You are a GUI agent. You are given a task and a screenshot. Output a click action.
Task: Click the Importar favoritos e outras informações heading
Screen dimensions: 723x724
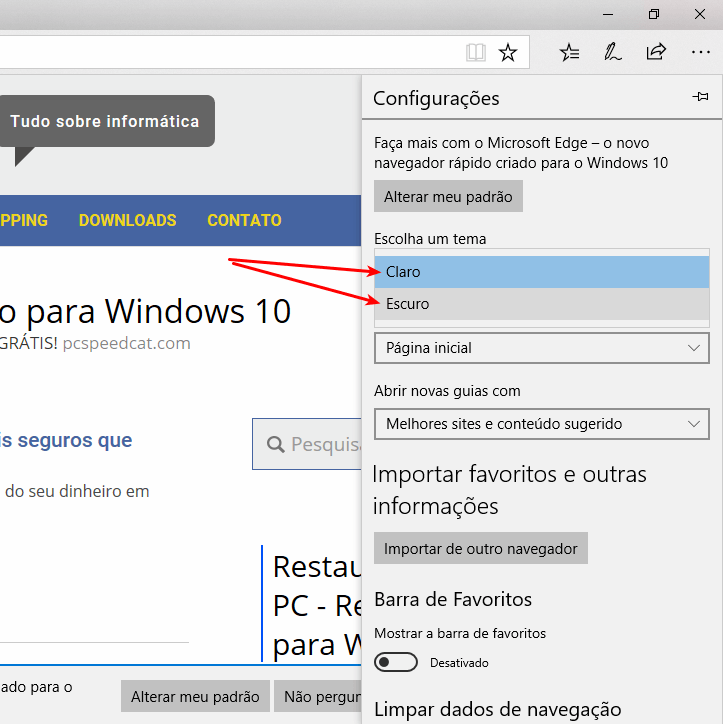tap(509, 490)
